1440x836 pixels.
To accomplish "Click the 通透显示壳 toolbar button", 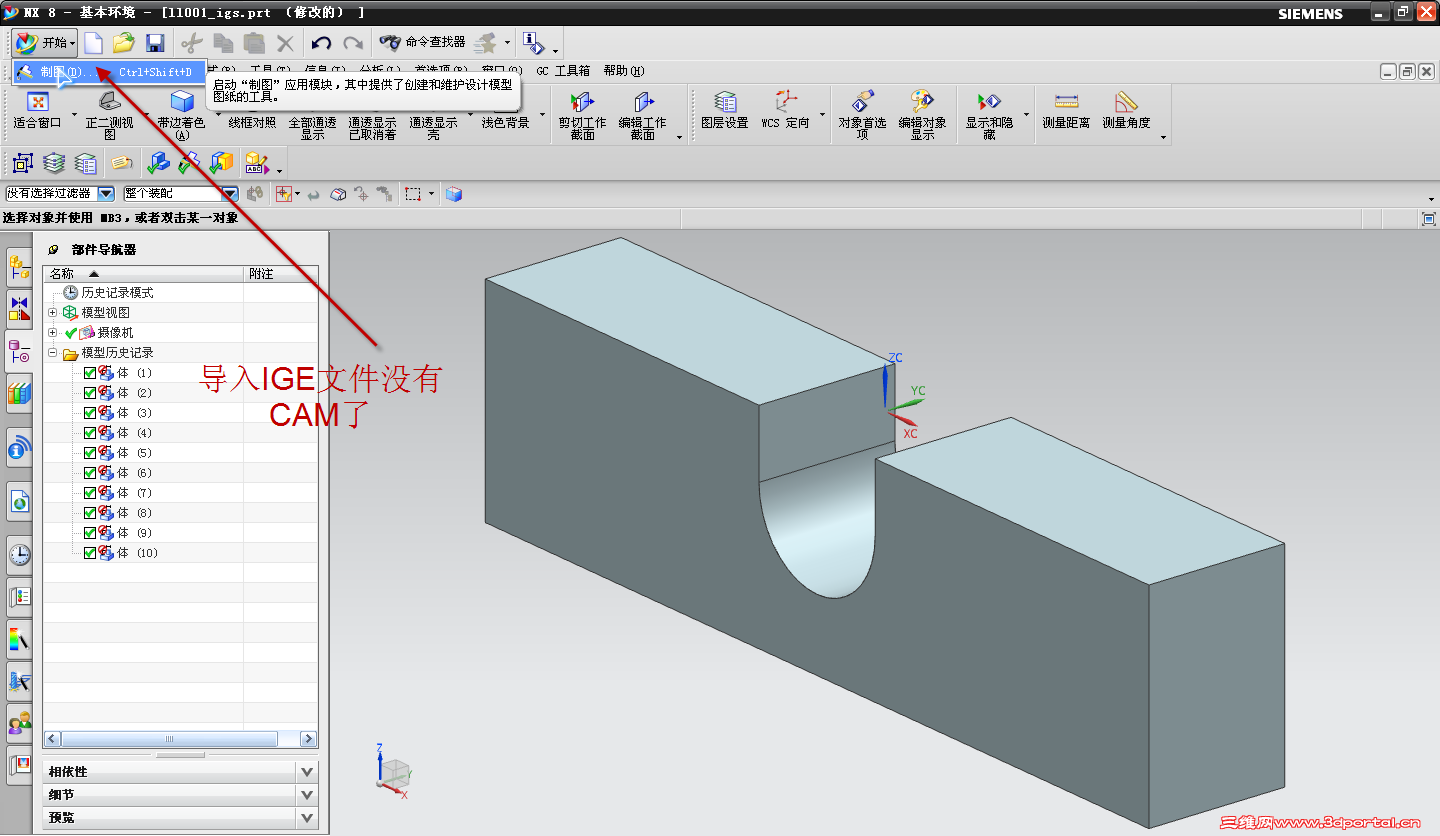I will (433, 128).
